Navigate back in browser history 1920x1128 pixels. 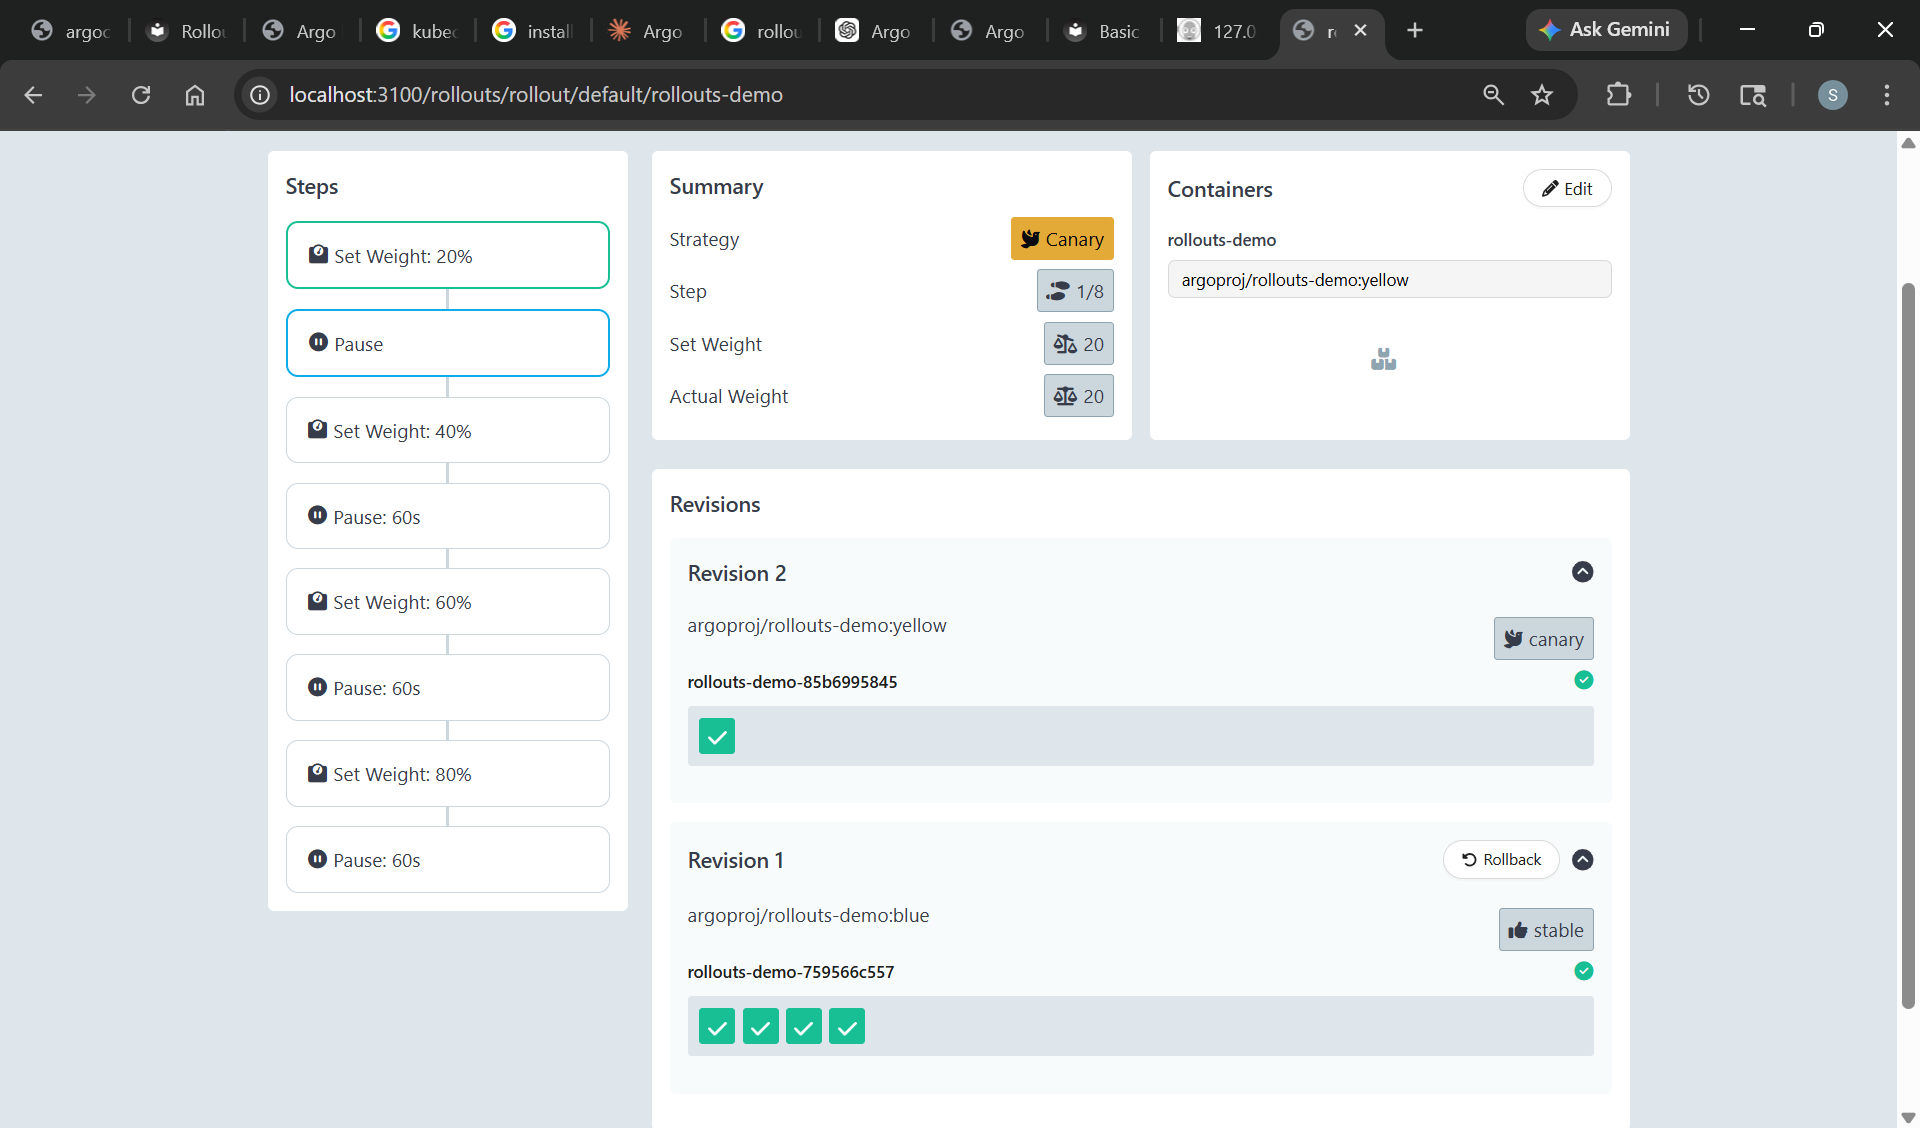(33, 95)
